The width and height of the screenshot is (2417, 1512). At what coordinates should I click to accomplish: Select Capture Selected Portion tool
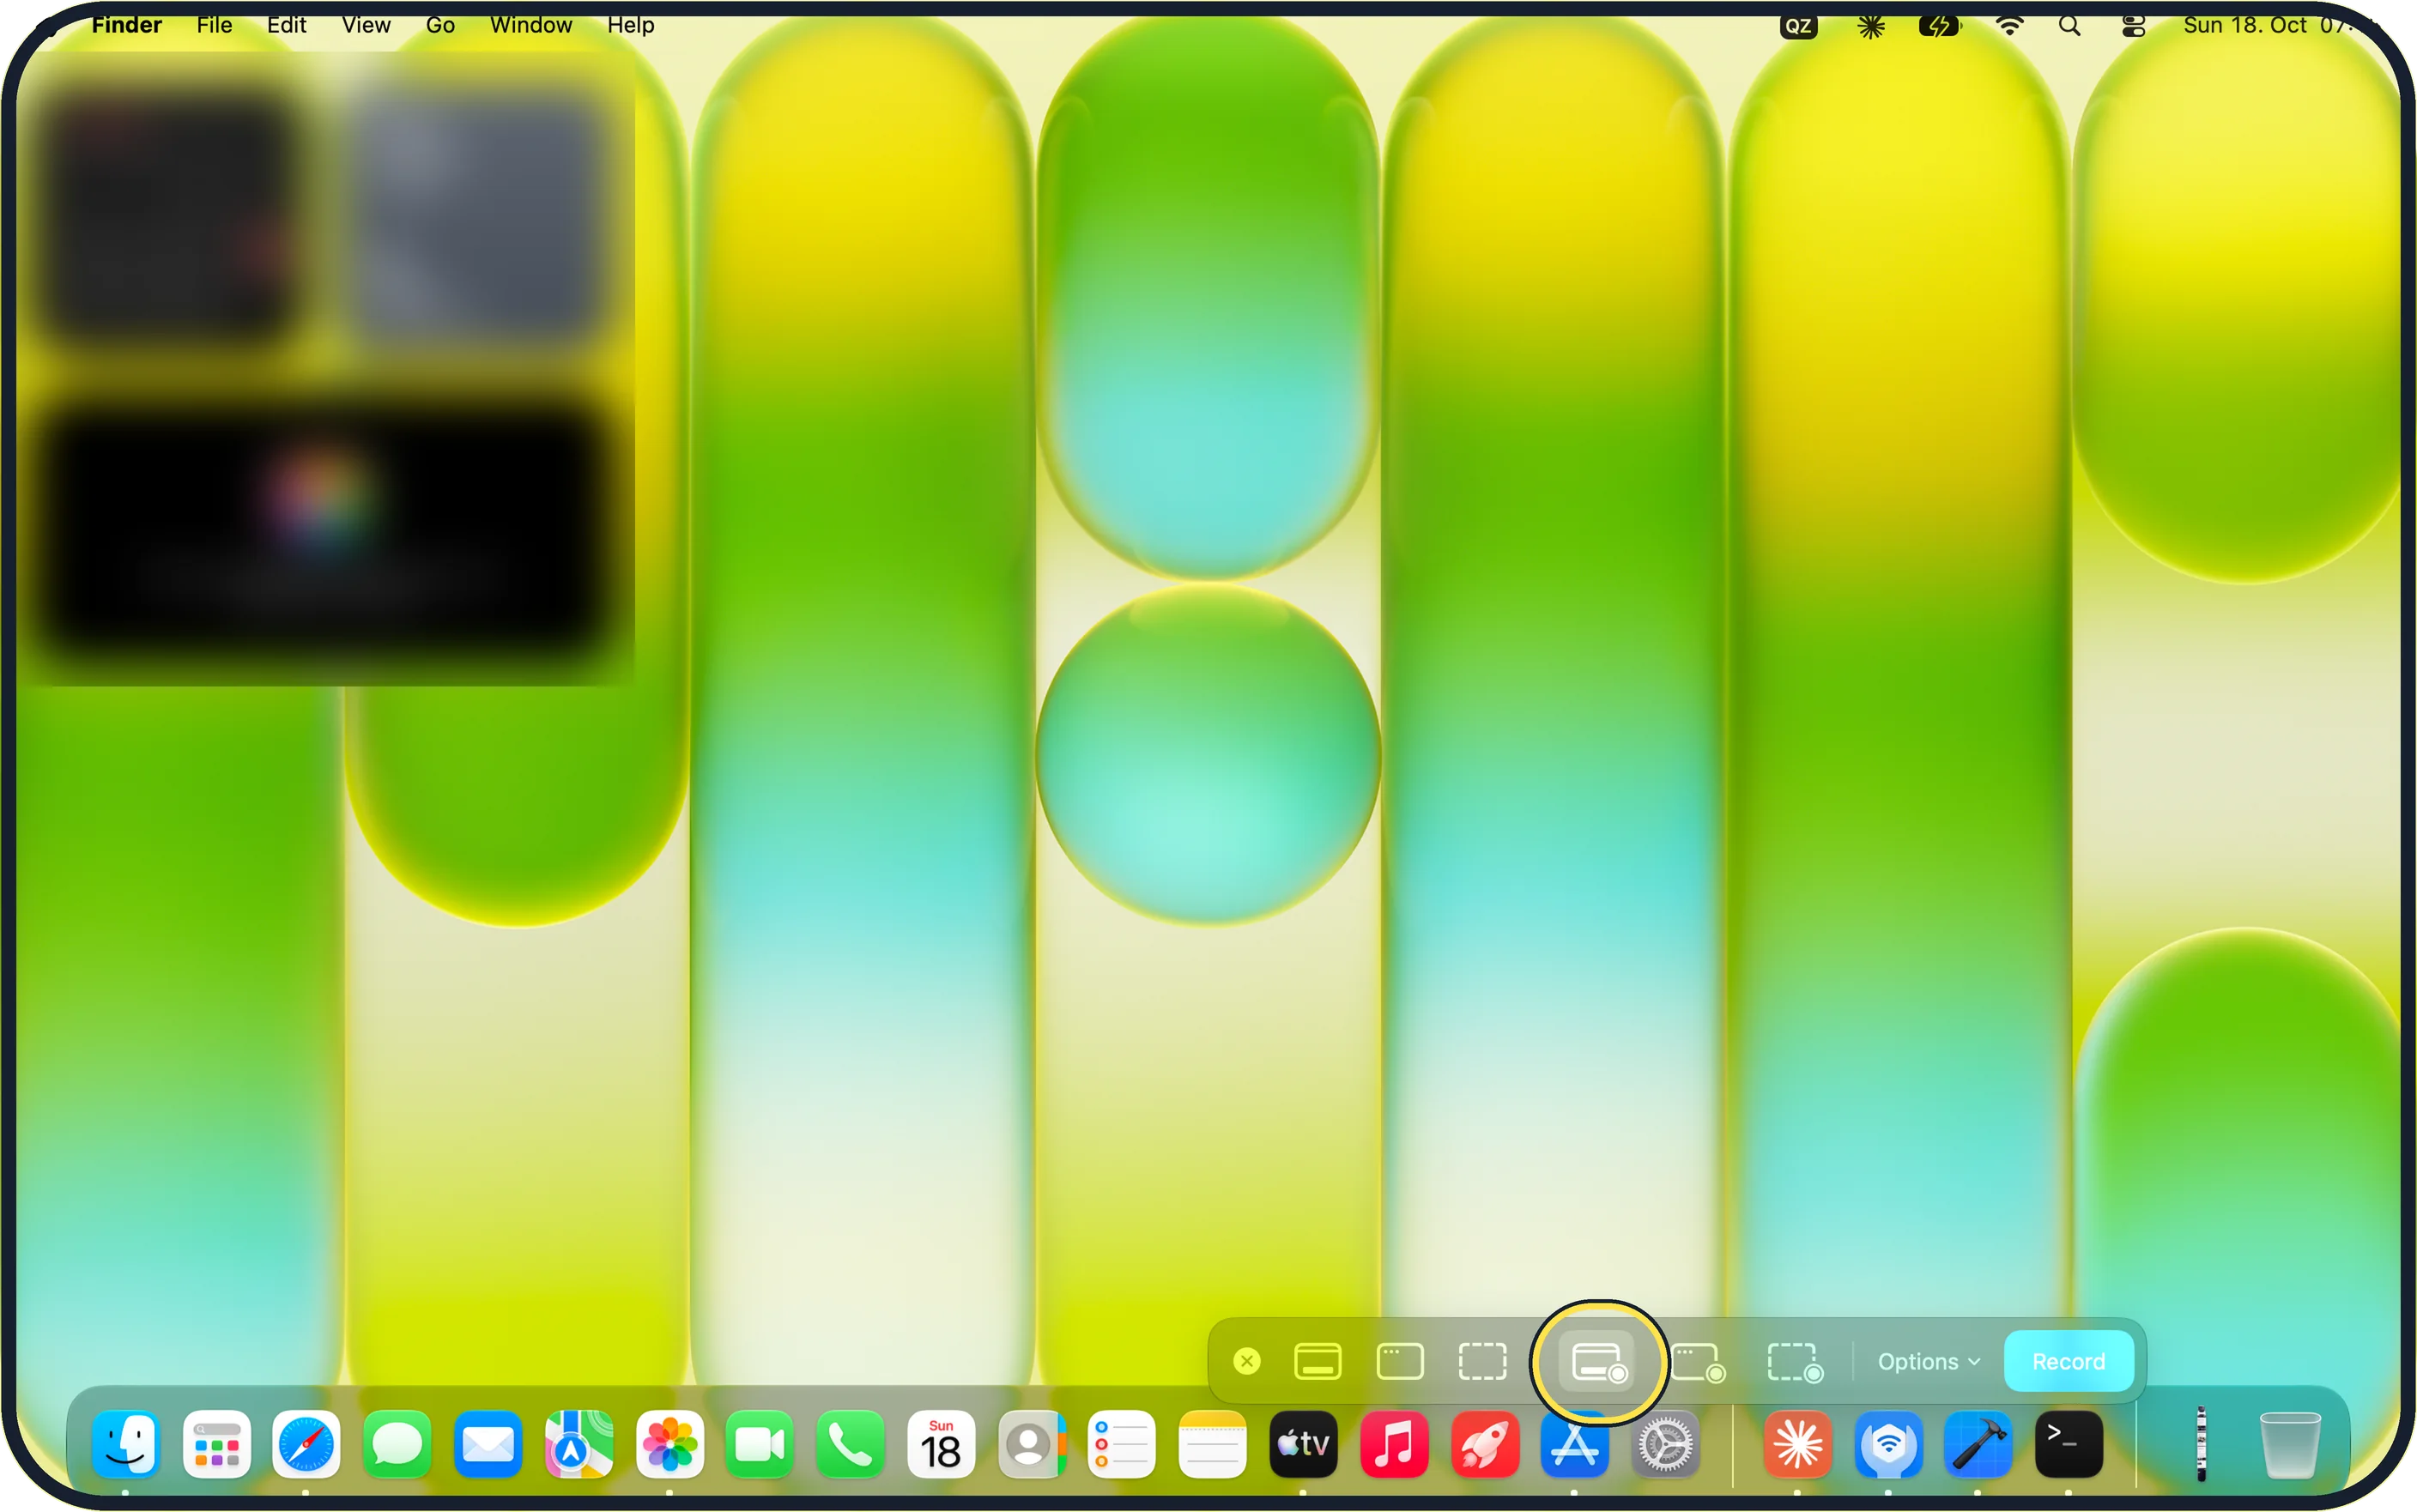point(1481,1361)
